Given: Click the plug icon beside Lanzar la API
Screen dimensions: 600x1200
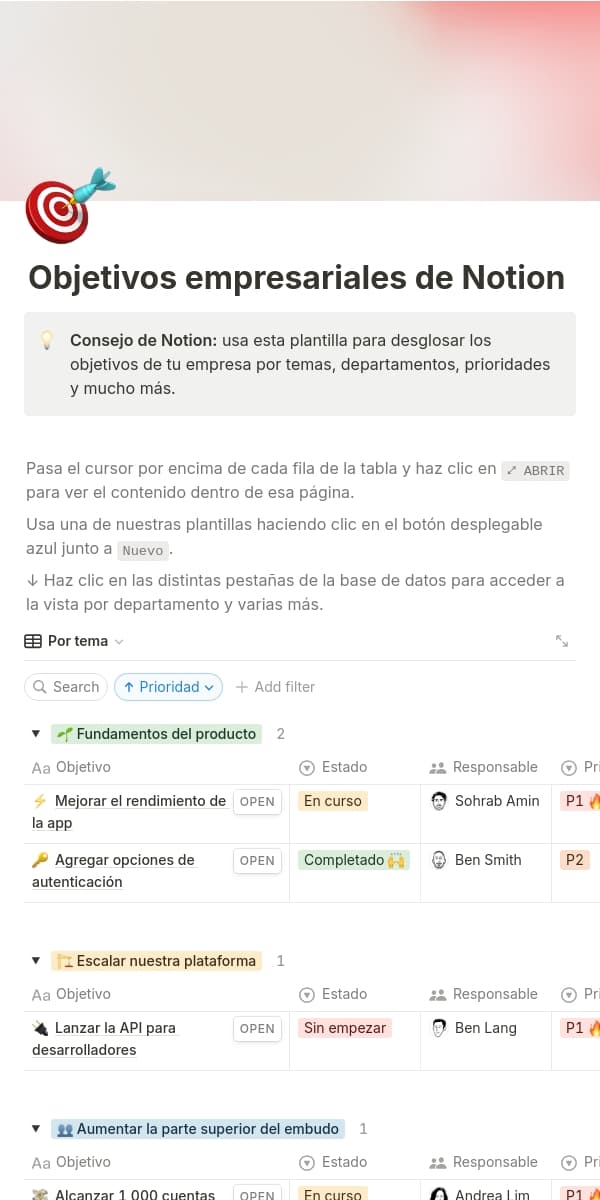Looking at the screenshot, I should (x=40, y=1028).
